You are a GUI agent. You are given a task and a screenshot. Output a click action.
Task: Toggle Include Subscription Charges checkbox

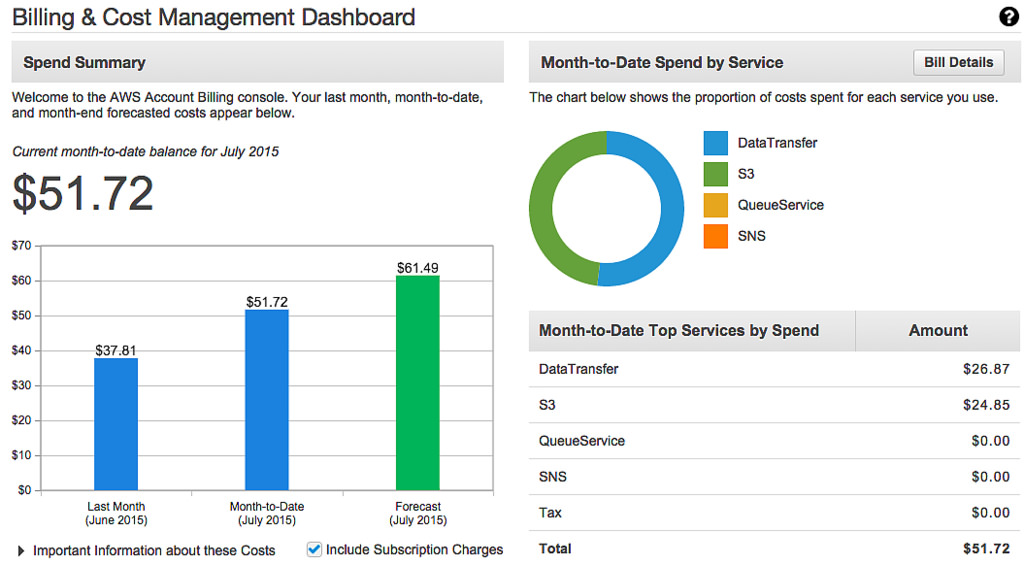314,549
